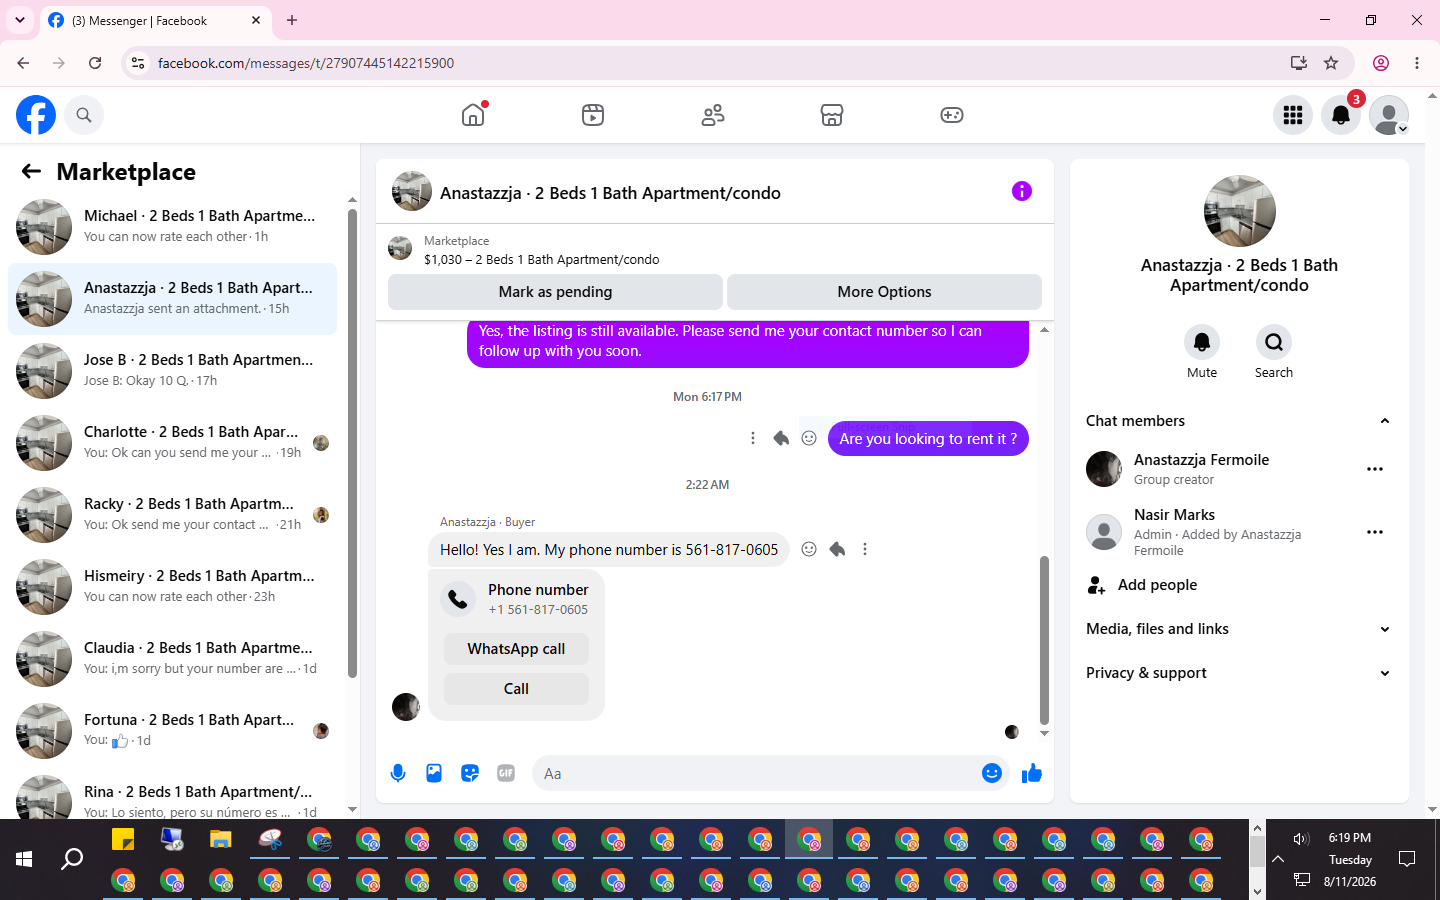Open Michael's 2 Beds conversation
1440x900 pixels.
pyautogui.click(x=172, y=227)
